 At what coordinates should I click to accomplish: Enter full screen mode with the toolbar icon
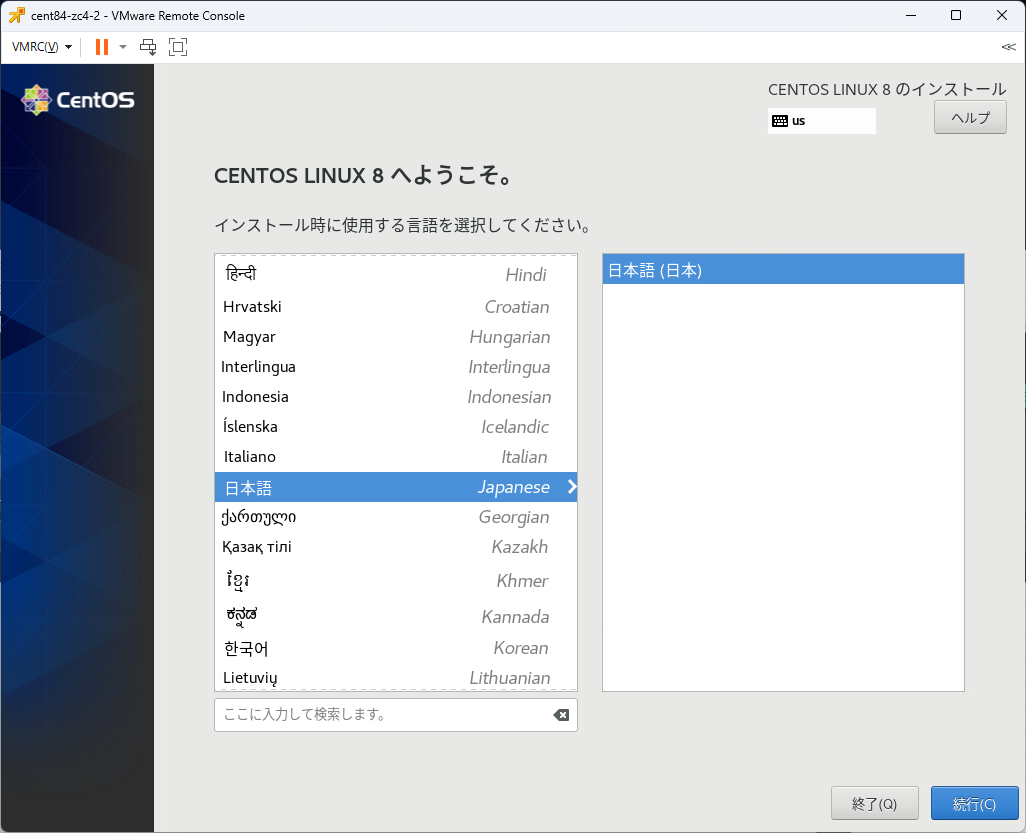[178, 46]
